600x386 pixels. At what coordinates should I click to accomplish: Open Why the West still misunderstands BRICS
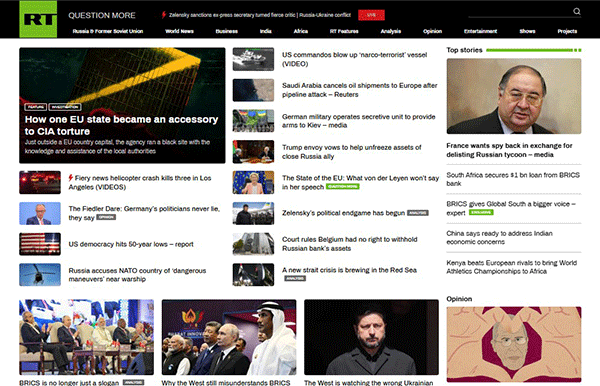(226, 383)
